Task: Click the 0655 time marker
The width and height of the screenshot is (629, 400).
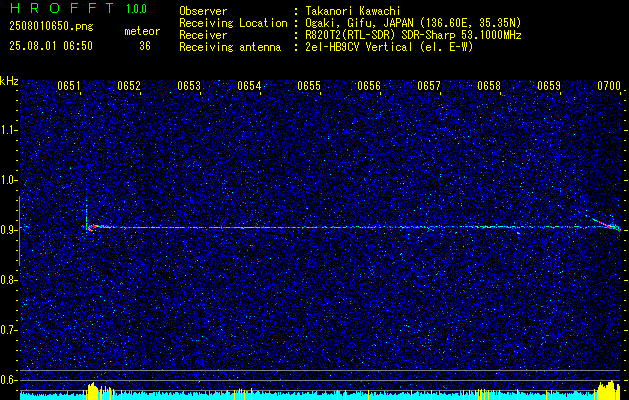Action: pyautogui.click(x=309, y=85)
